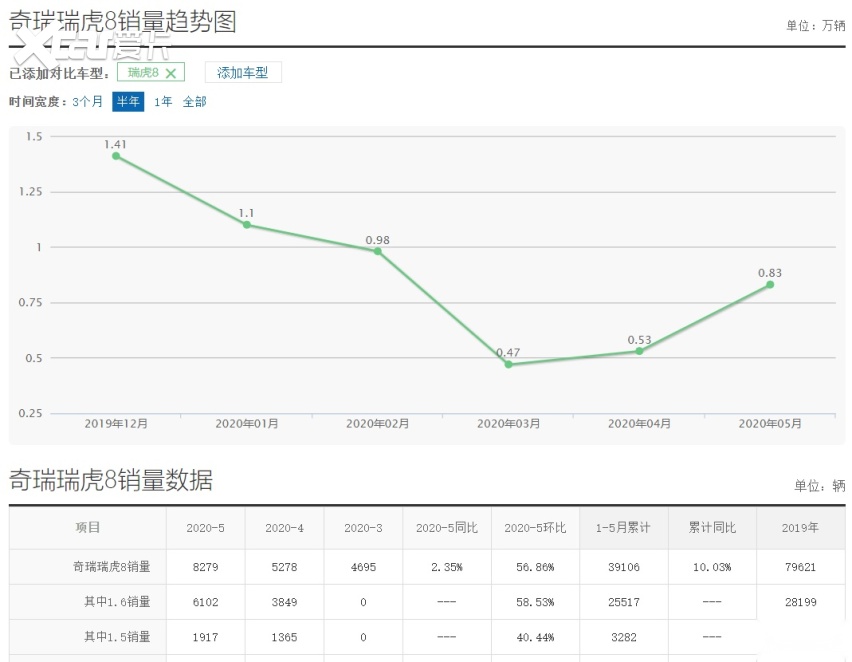Viewport: 852px width, 662px height.
Task: Click the 2020年05月 x-axis label
Action: tap(770, 424)
